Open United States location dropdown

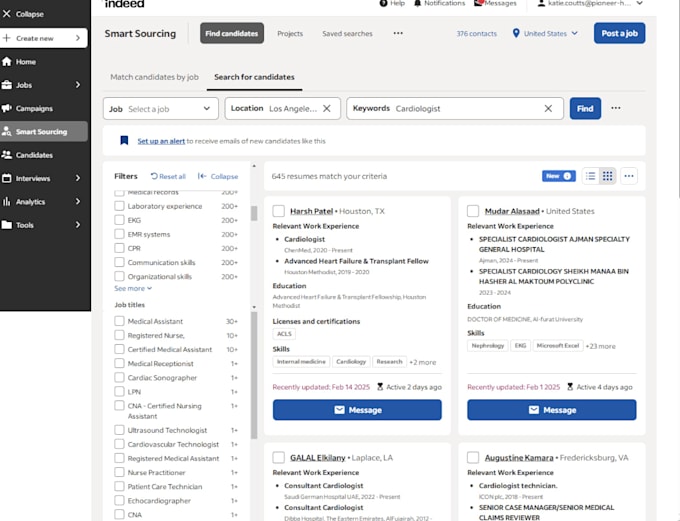point(546,33)
